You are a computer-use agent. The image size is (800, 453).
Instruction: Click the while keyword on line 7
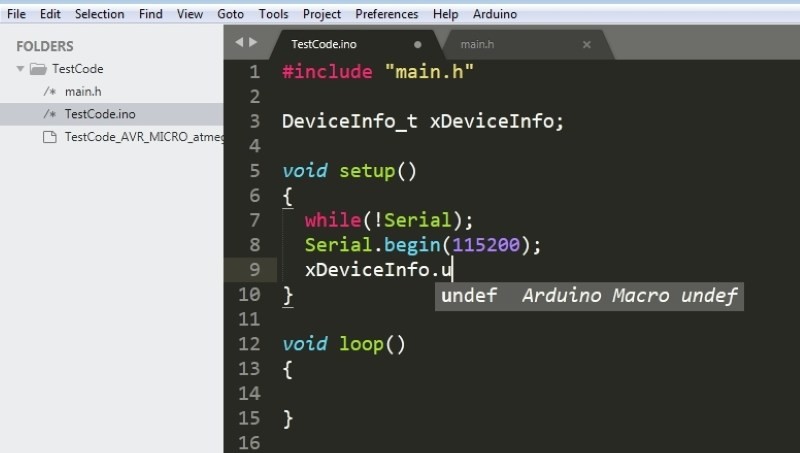[333, 220]
